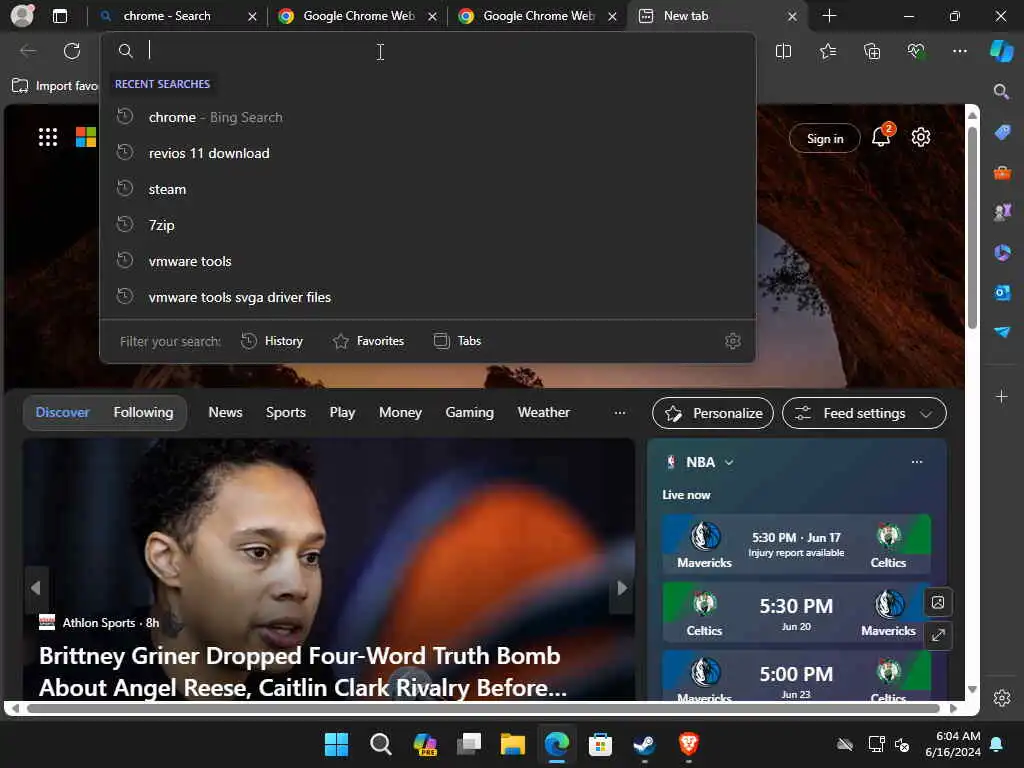Image resolution: width=1024 pixels, height=768 pixels.
Task: Refresh the page with the reload icon
Action: coord(72,51)
